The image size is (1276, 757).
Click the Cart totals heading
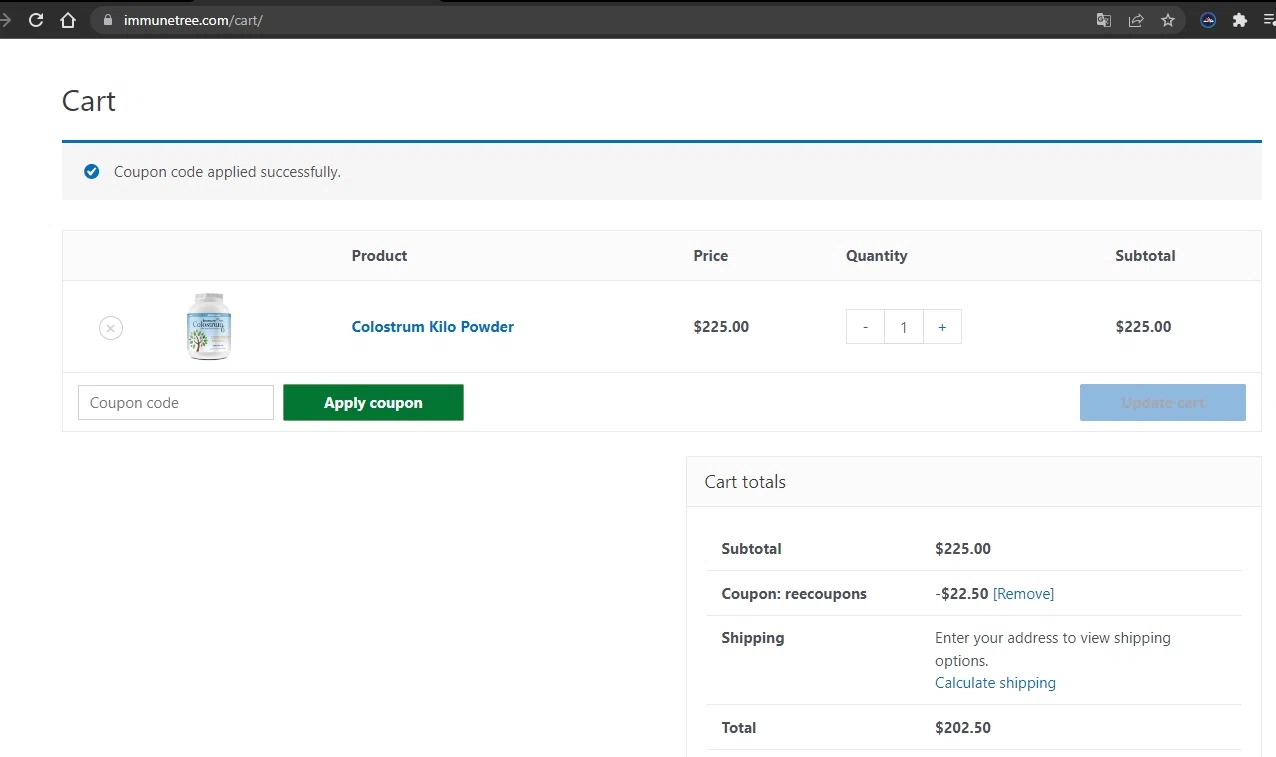pyautogui.click(x=745, y=482)
